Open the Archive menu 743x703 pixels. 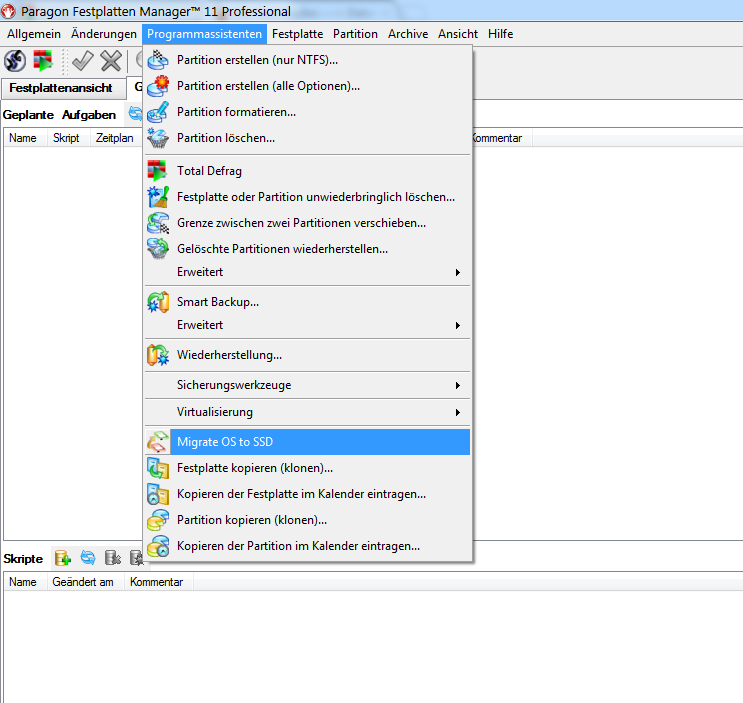click(408, 34)
